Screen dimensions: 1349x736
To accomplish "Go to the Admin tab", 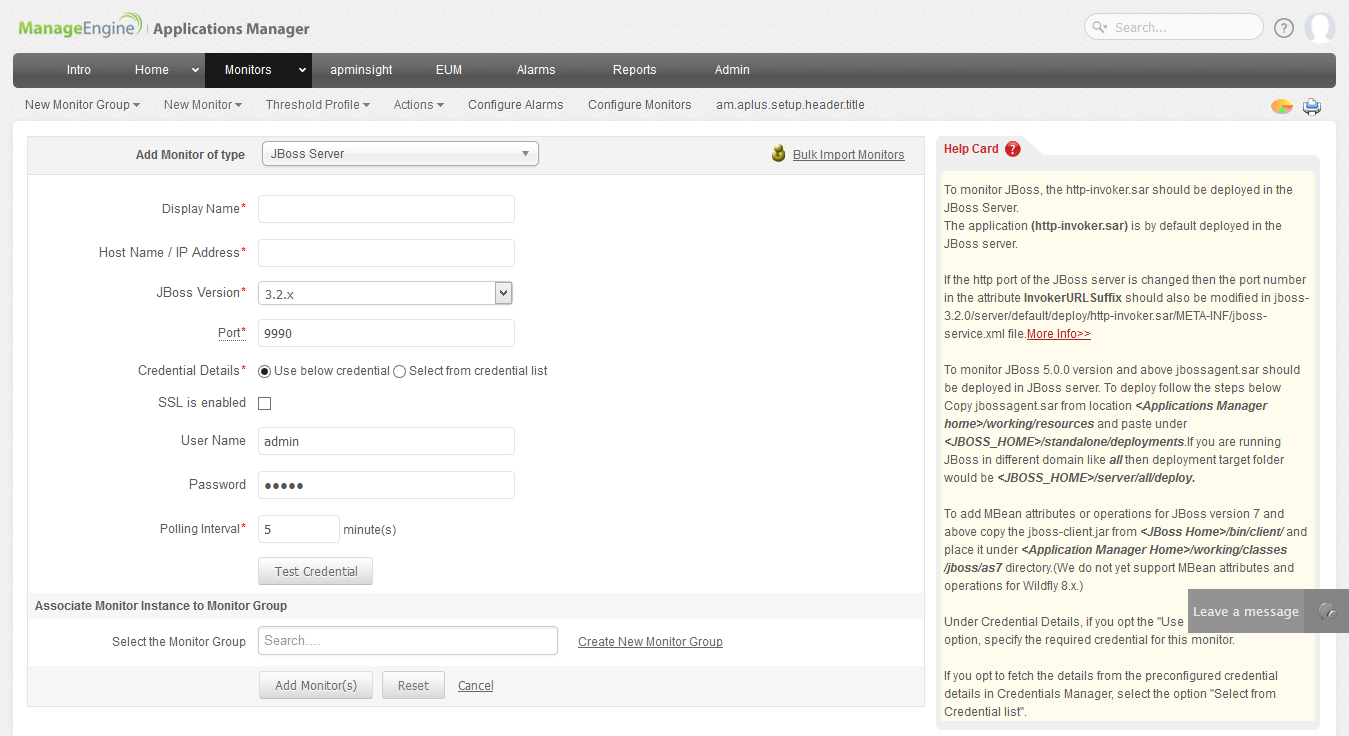I will pos(732,70).
